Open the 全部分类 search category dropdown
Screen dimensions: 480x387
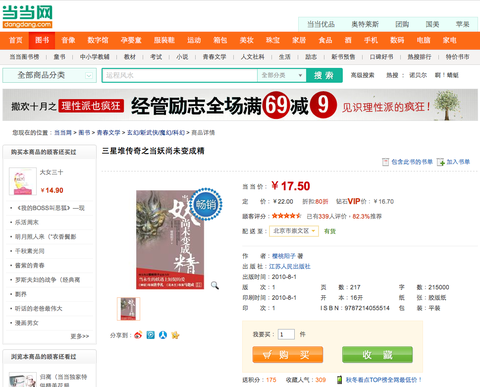click(282, 75)
